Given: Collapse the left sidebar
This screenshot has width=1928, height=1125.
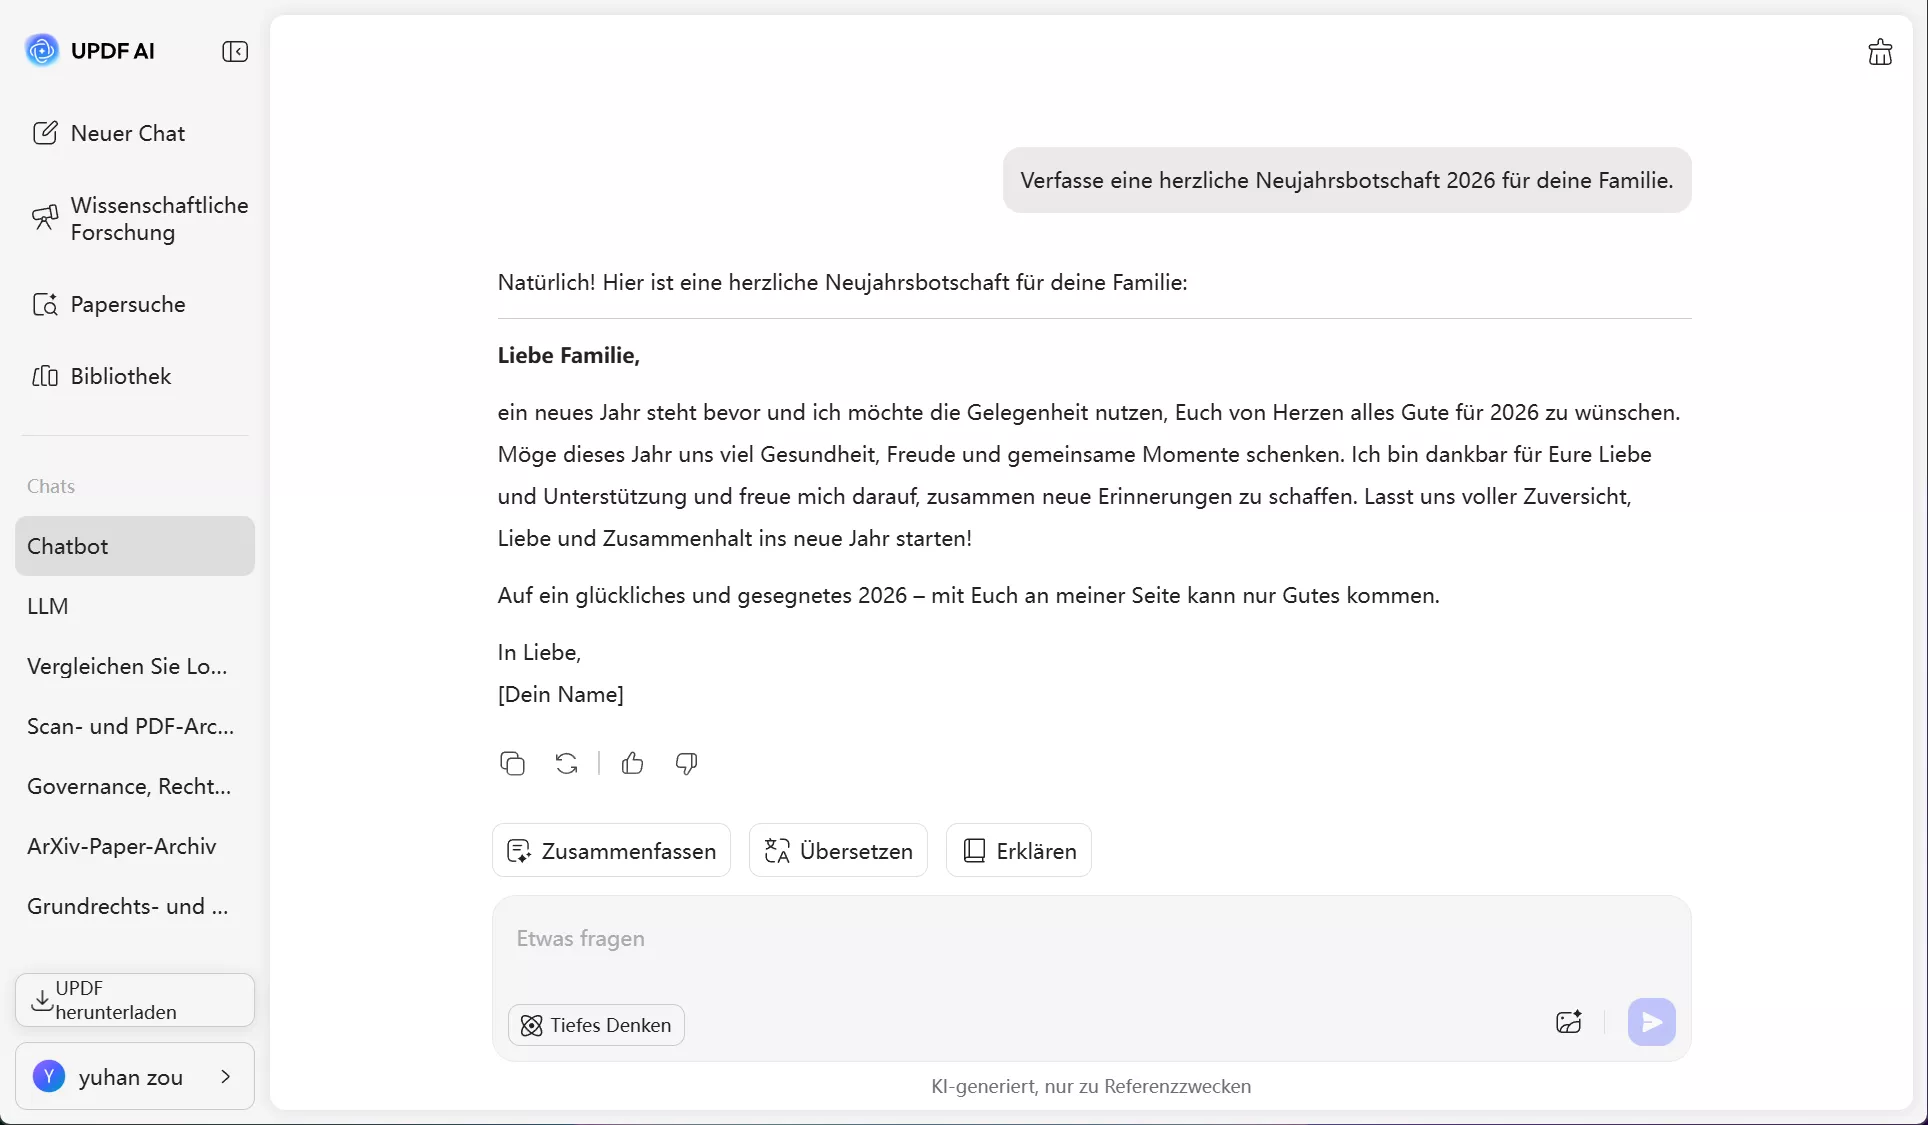Looking at the screenshot, I should [234, 51].
